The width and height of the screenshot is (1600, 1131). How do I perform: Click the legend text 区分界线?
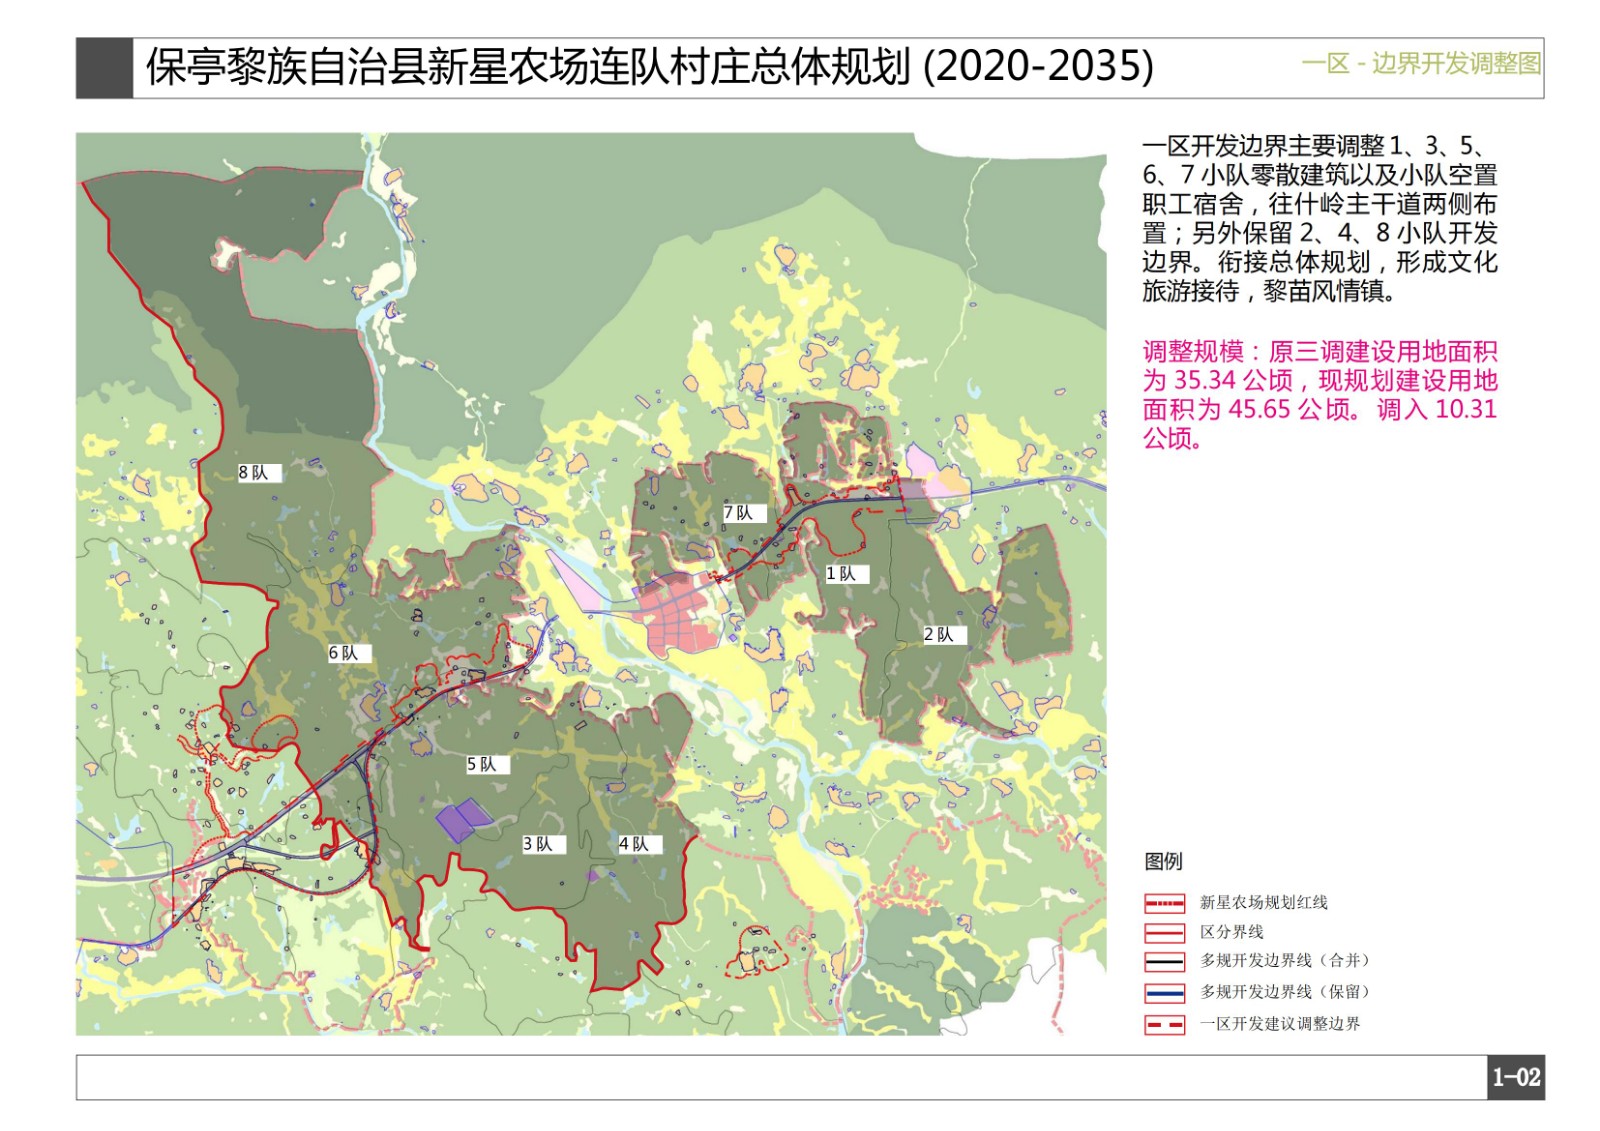[x=1232, y=932]
